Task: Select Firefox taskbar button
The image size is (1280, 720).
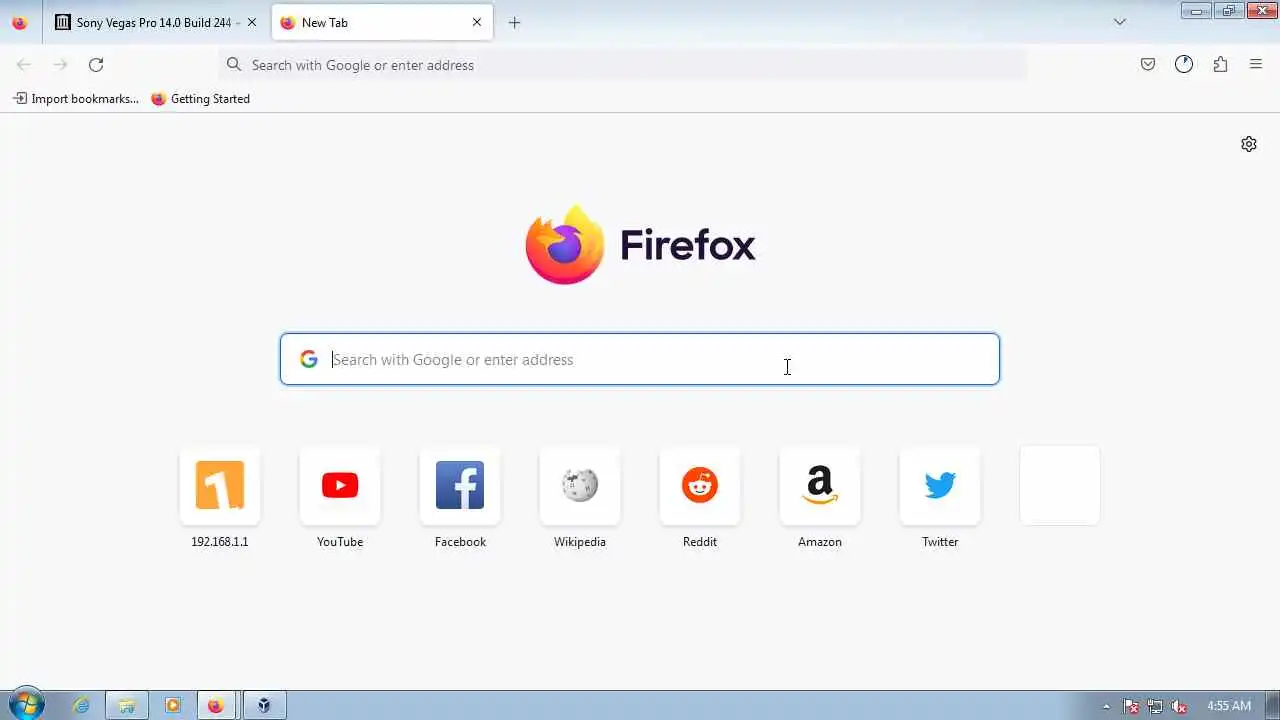Action: (216, 705)
